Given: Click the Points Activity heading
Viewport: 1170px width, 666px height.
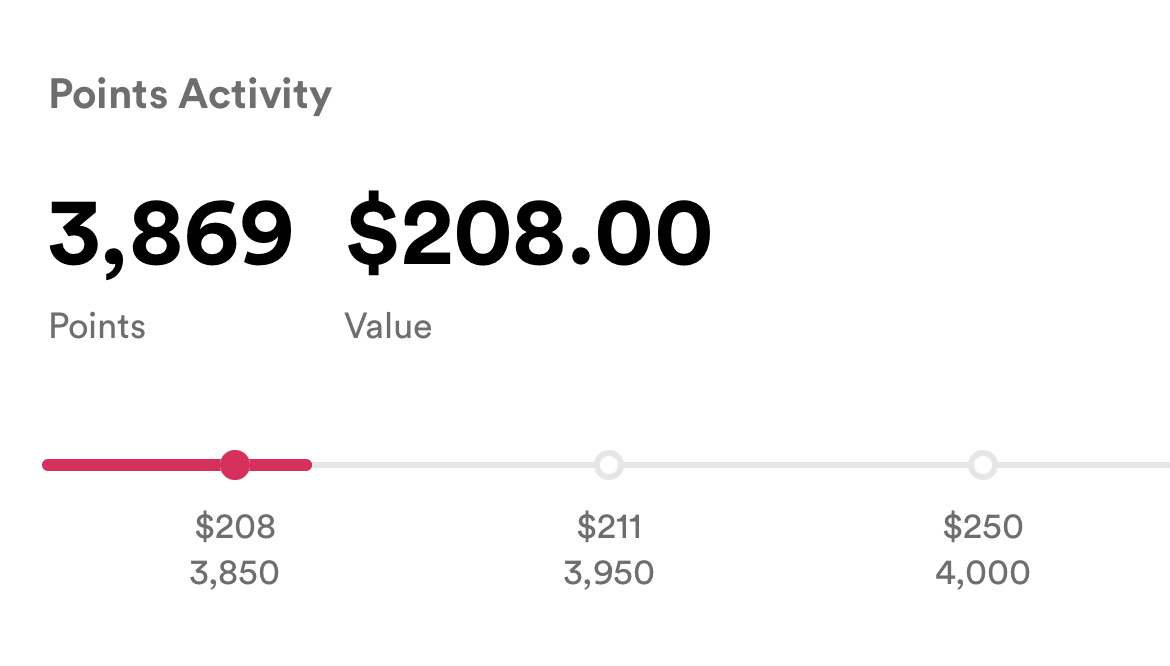Looking at the screenshot, I should 190,95.
